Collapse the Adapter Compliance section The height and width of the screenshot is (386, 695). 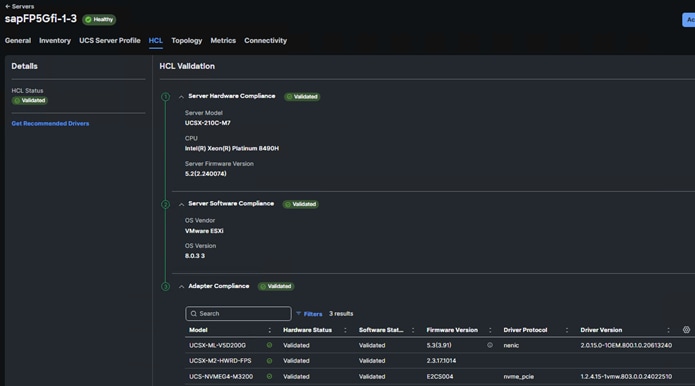point(181,287)
